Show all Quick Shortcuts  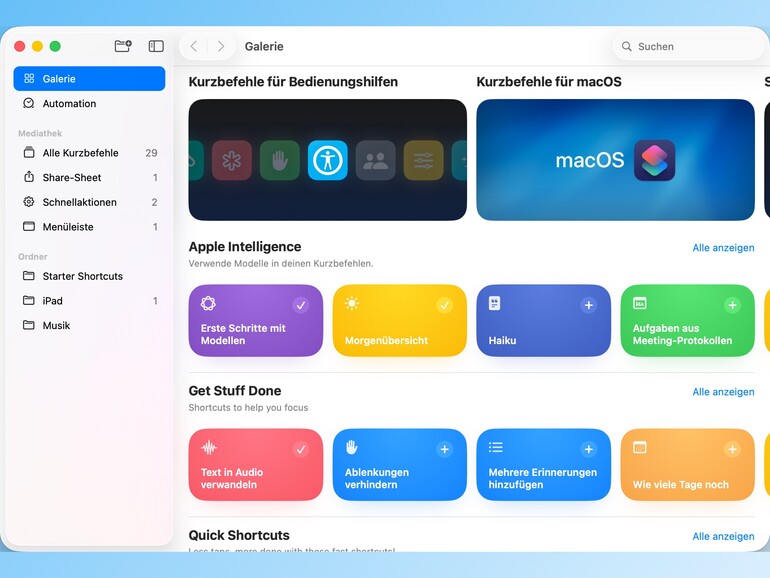[723, 536]
